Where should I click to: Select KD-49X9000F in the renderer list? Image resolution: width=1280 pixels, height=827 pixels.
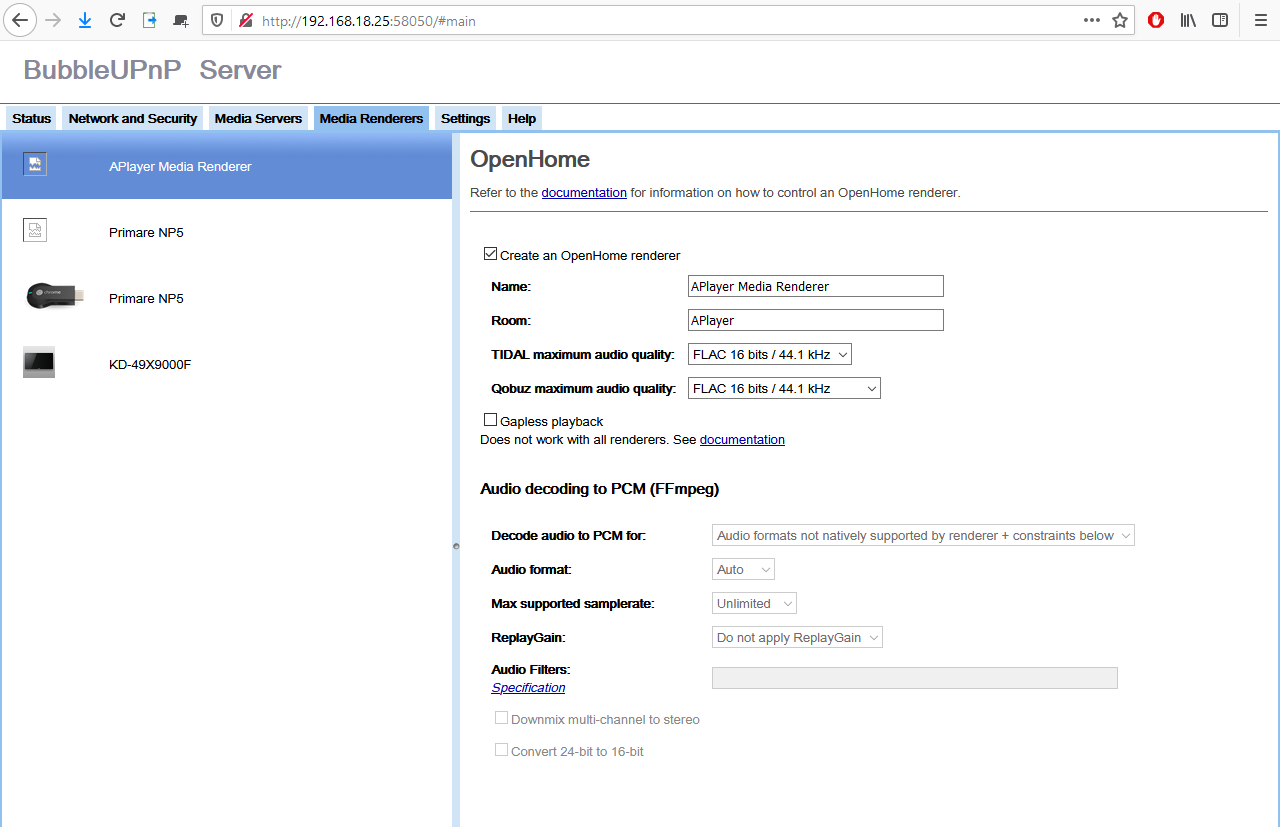226,364
